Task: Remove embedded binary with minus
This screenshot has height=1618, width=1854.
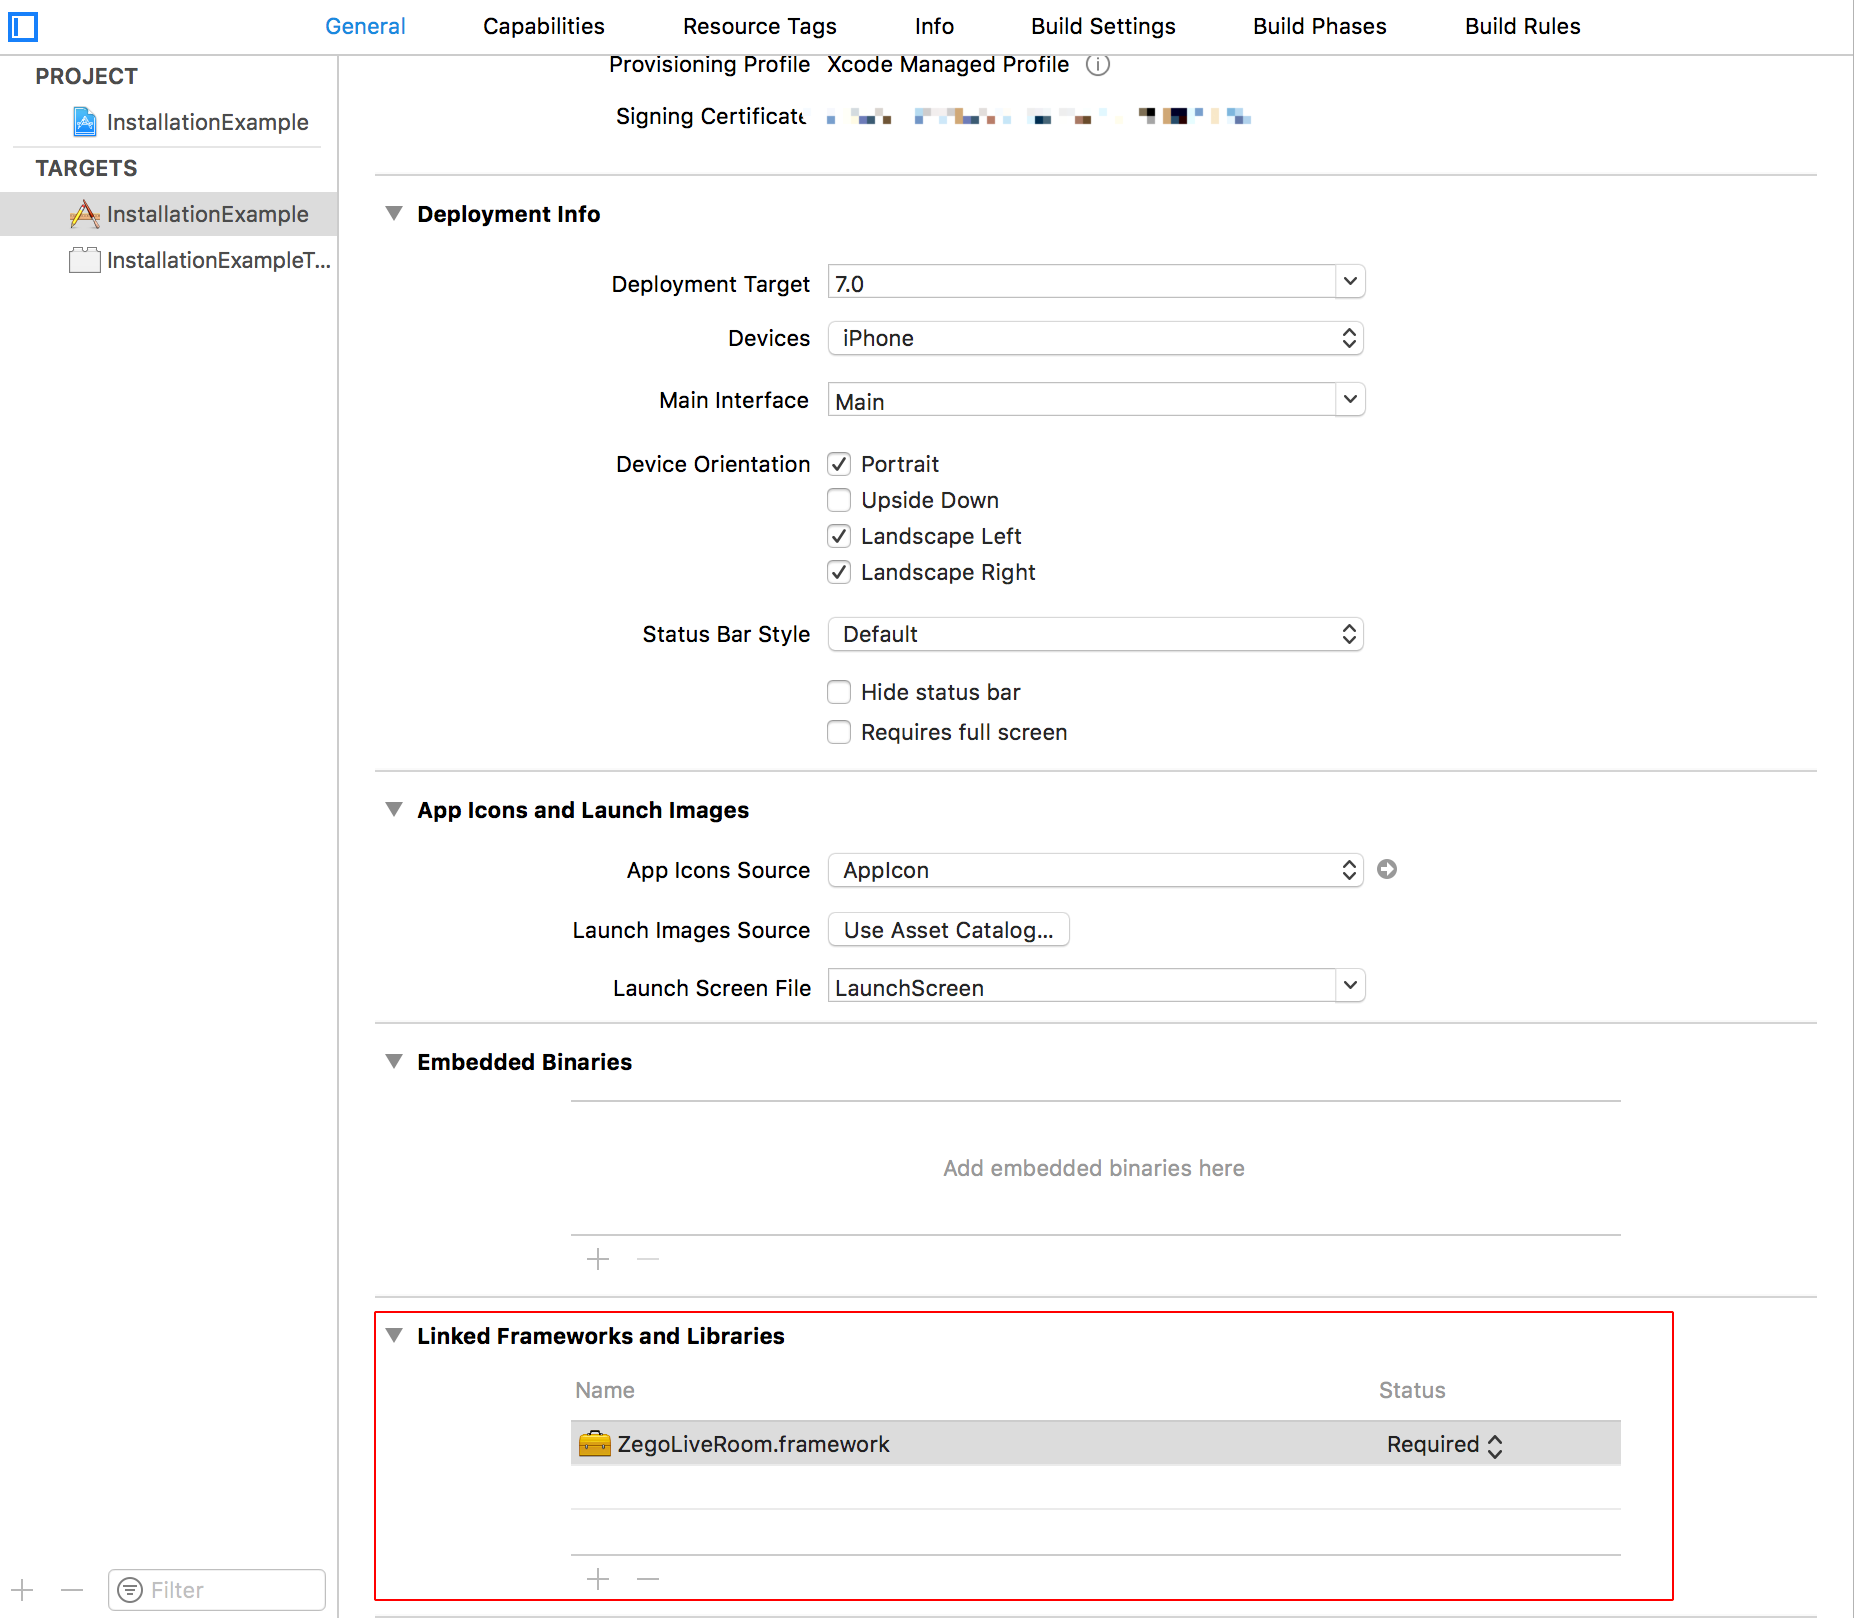Action: [x=648, y=1259]
